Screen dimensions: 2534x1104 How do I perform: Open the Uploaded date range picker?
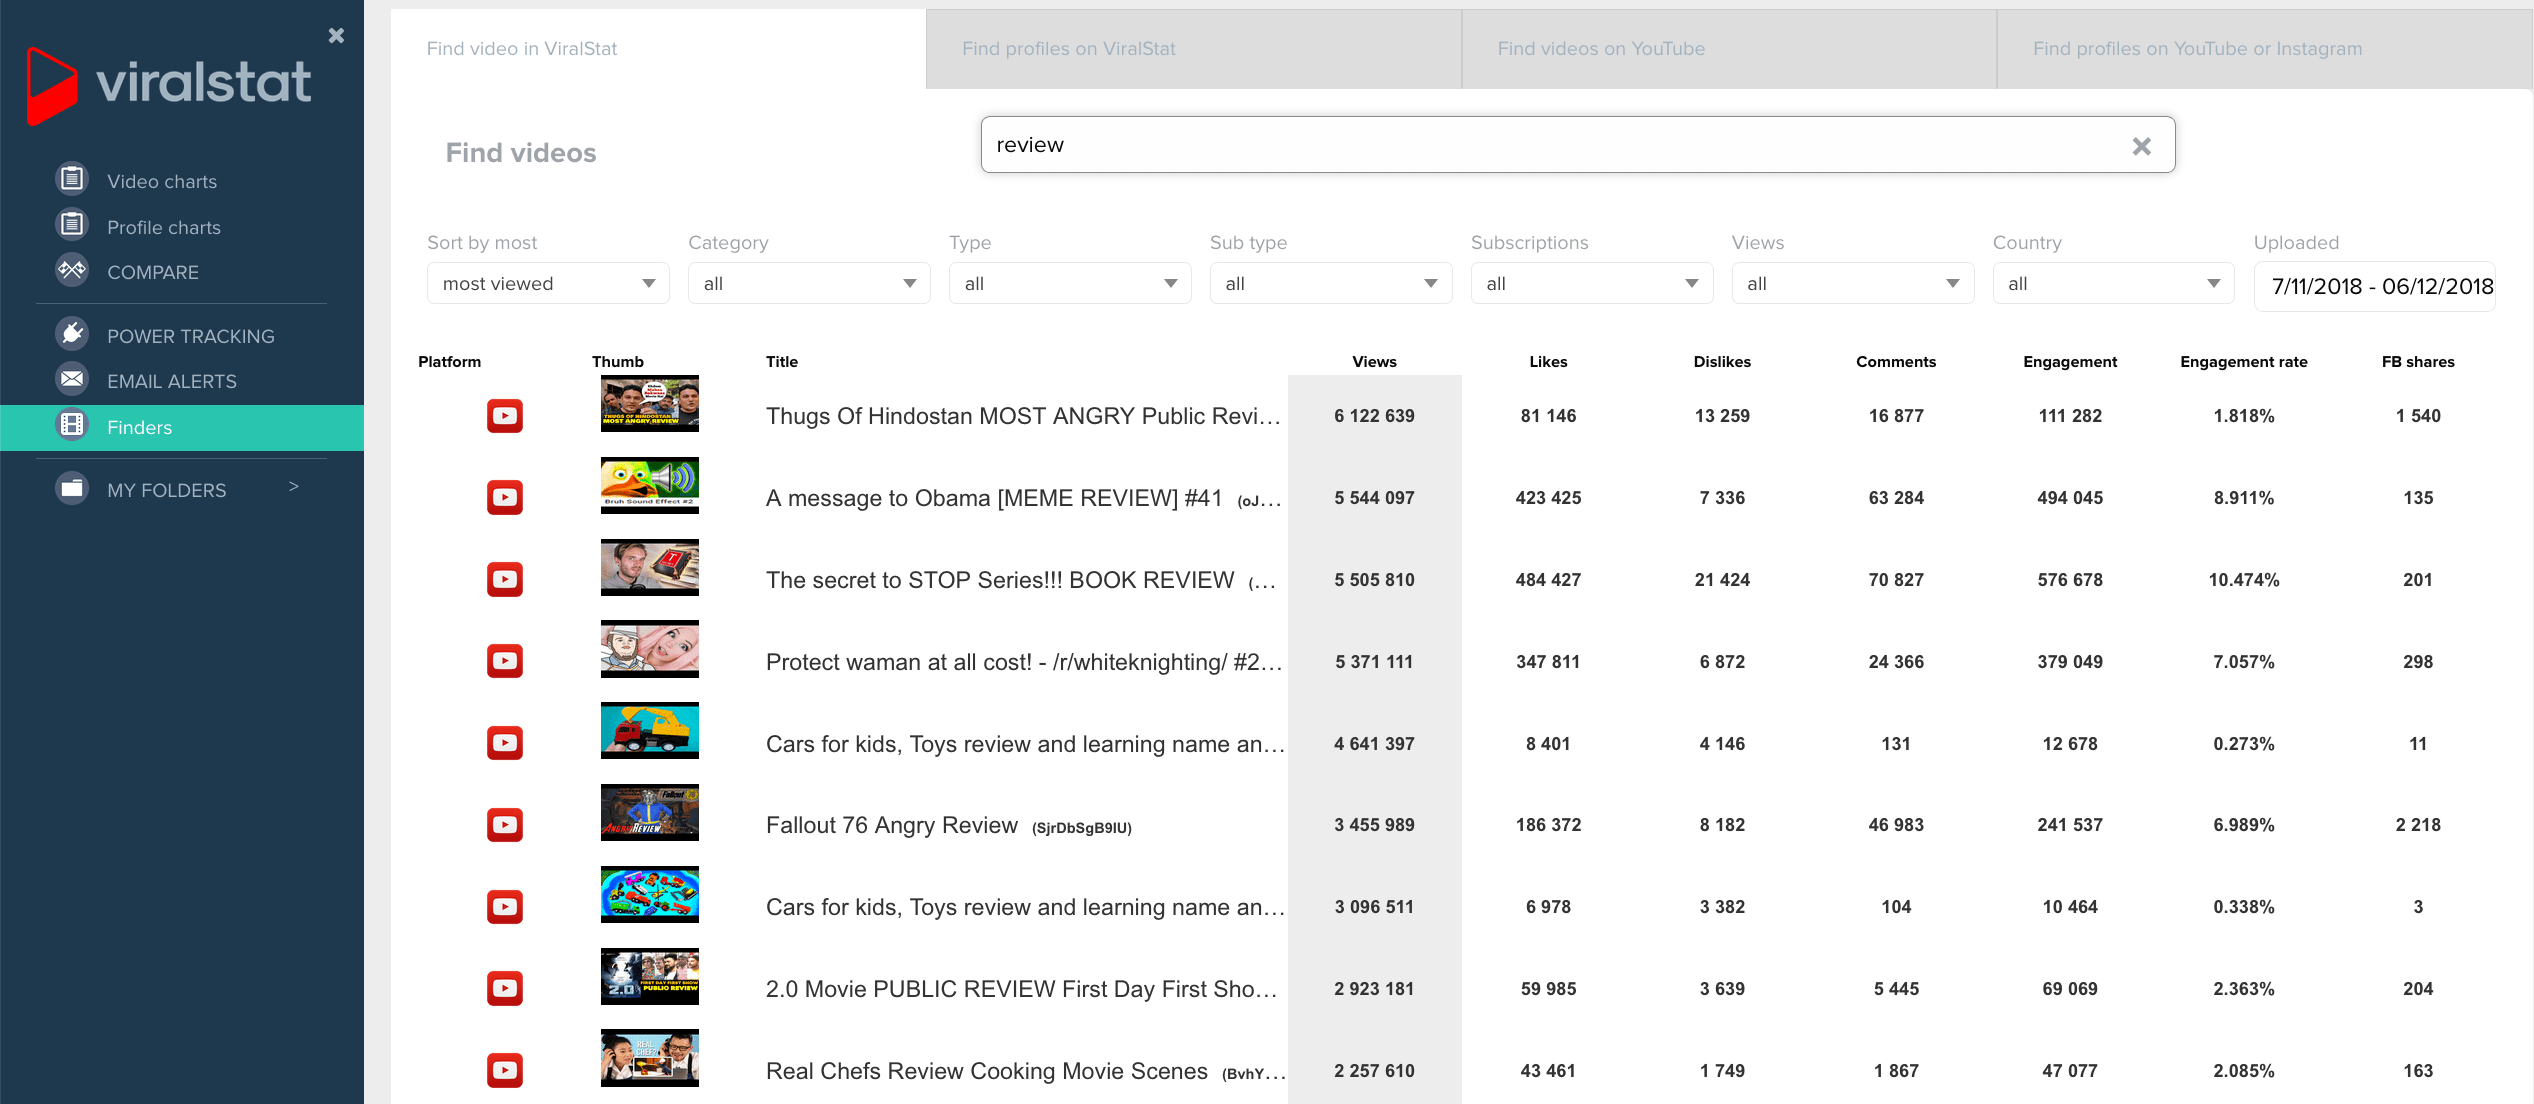tap(2376, 285)
